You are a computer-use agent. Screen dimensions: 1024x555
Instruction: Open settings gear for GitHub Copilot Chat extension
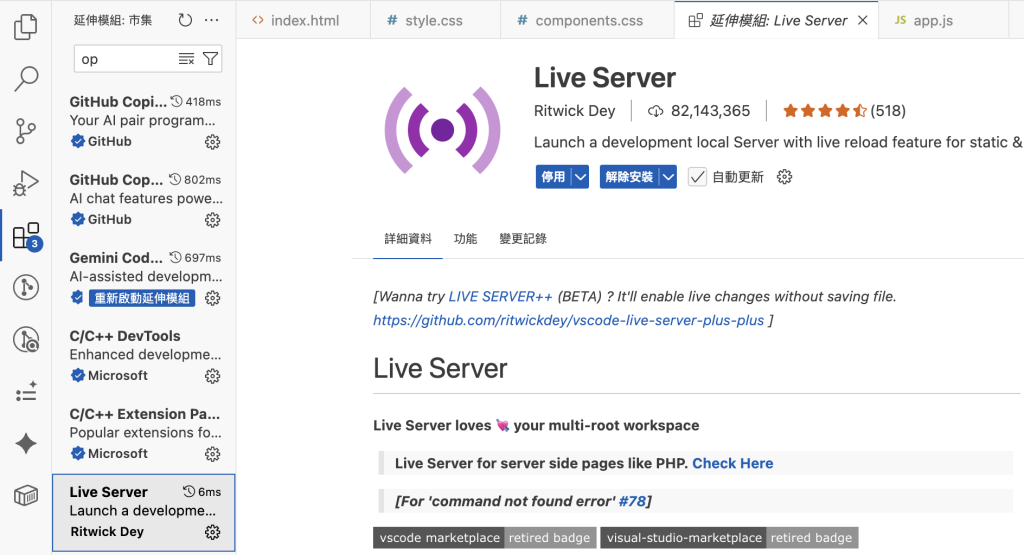coord(212,220)
